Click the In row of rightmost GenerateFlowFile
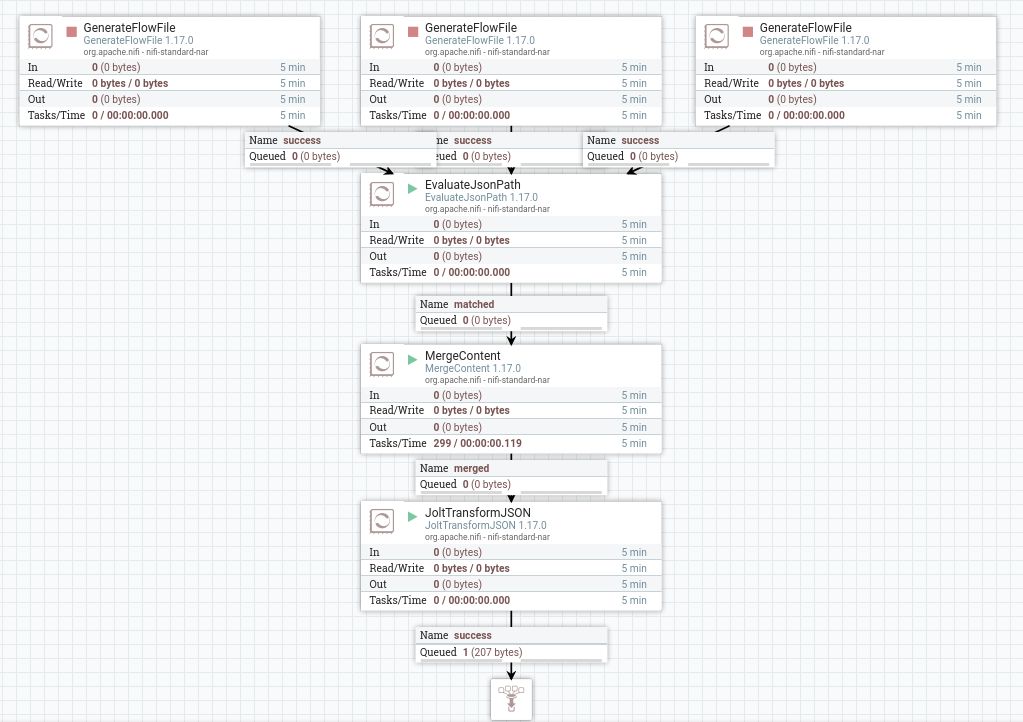This screenshot has width=1023, height=722. [x=846, y=67]
